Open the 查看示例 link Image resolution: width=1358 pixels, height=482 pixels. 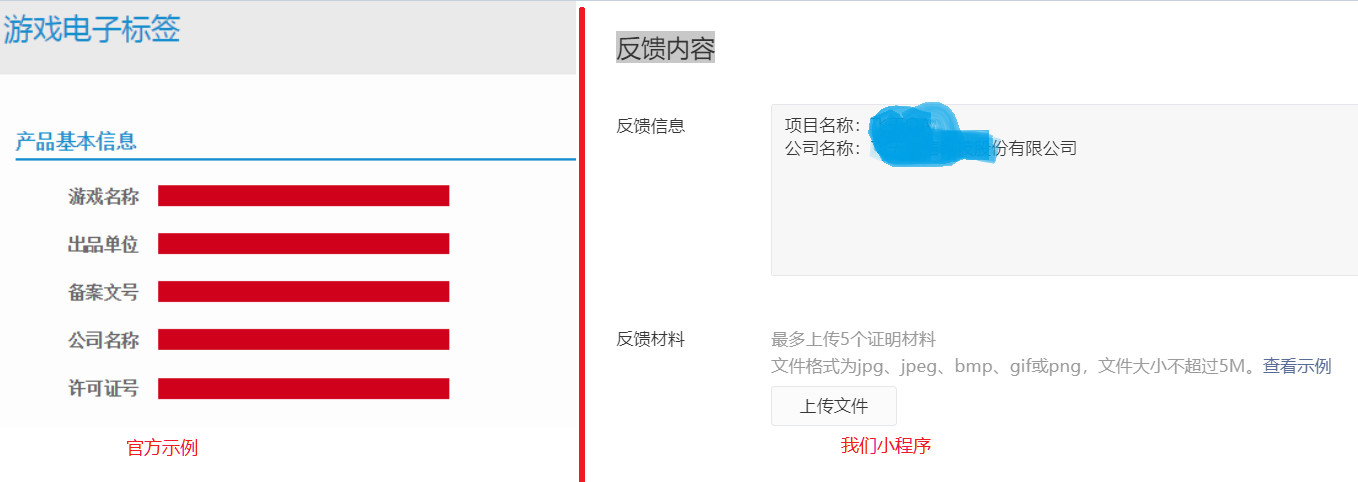tap(1296, 366)
